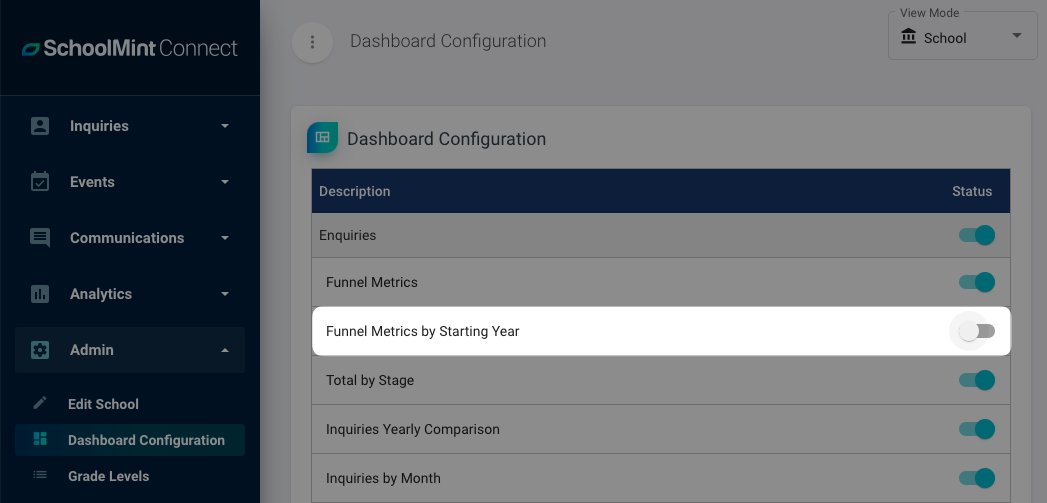The width and height of the screenshot is (1047, 503).
Task: Click the Admin gear icon
Action: pyautogui.click(x=40, y=350)
